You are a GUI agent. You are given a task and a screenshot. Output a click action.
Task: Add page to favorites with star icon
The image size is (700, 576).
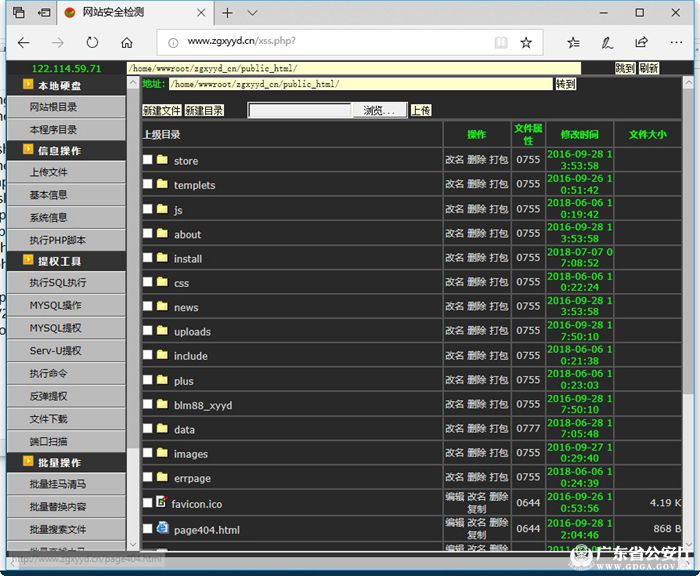tap(526, 42)
